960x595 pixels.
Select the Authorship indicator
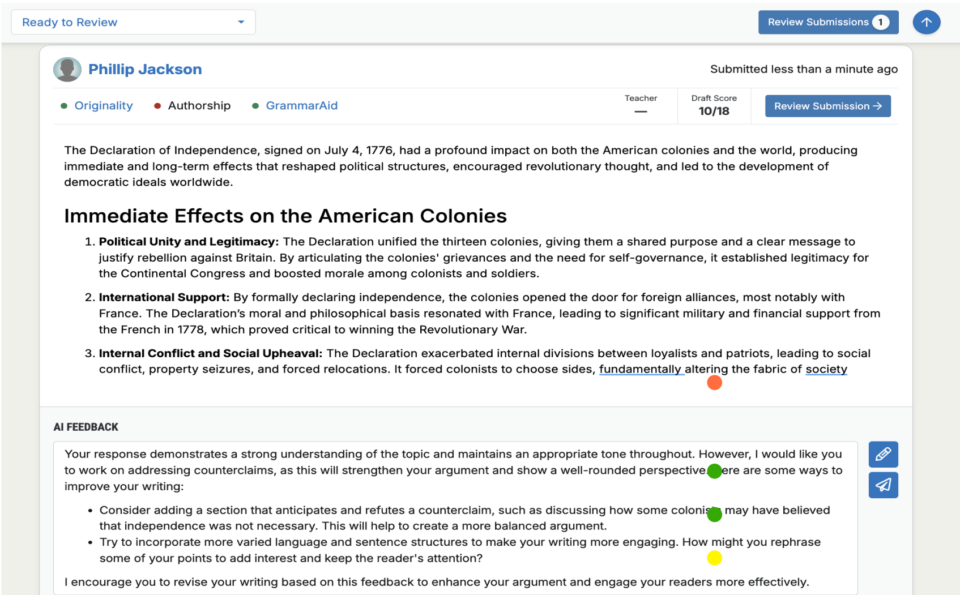click(199, 105)
